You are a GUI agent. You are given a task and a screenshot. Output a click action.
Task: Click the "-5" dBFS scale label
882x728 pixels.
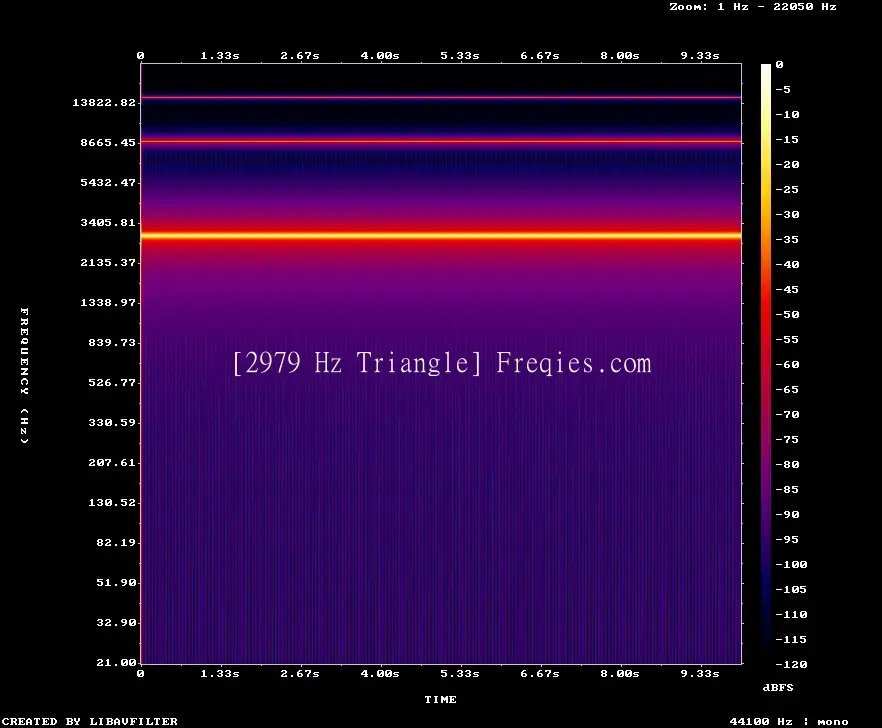point(783,89)
